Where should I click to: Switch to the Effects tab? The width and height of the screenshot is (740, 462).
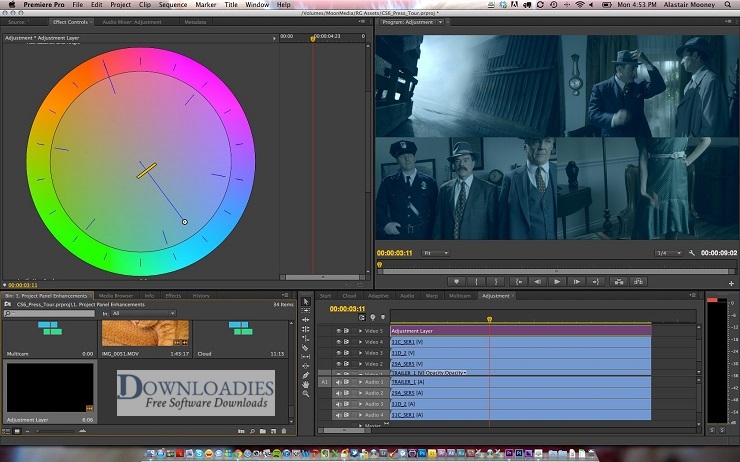tap(173, 296)
